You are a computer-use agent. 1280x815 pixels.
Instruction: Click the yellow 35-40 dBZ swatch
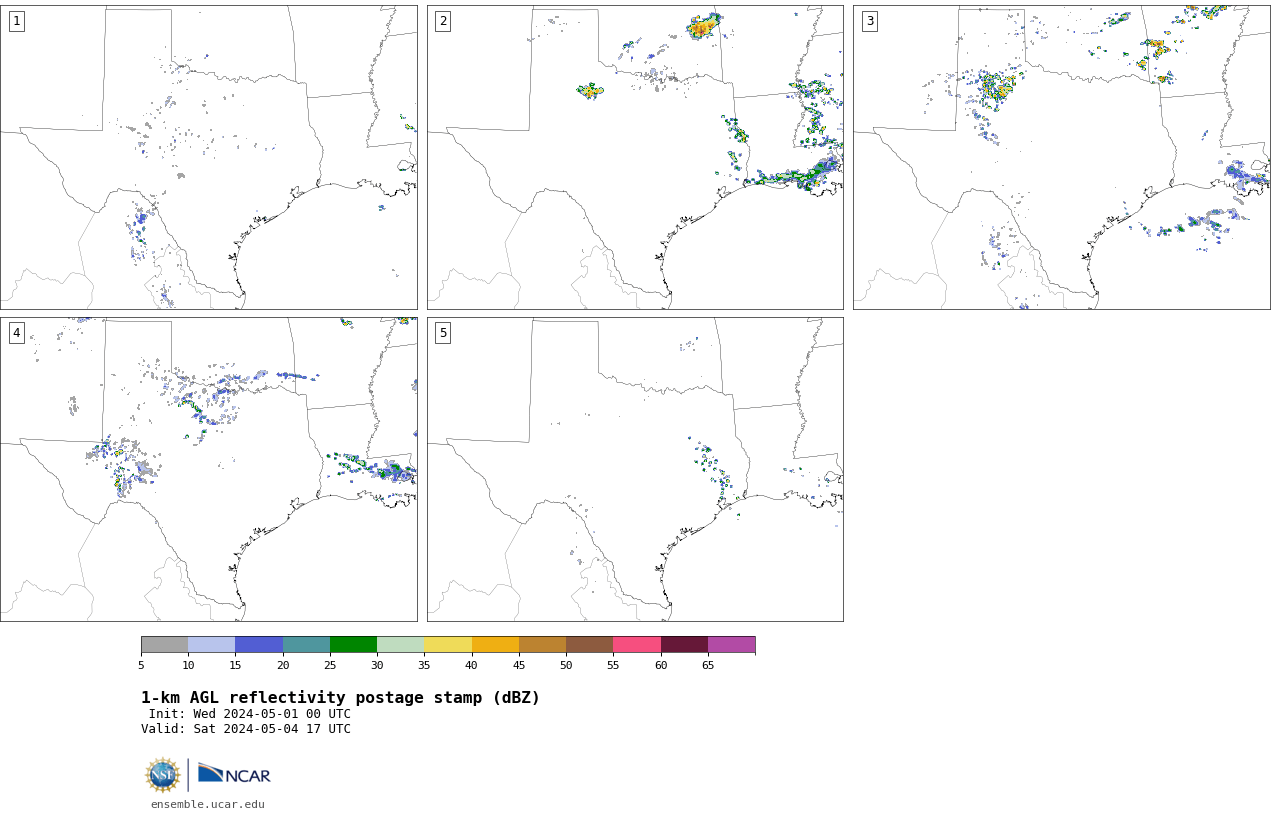click(x=448, y=644)
